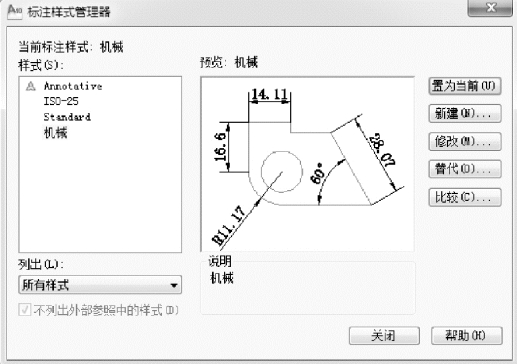The height and width of the screenshot is (364, 517).
Task: Create a style with 新建(N)... button
Action: [465, 114]
